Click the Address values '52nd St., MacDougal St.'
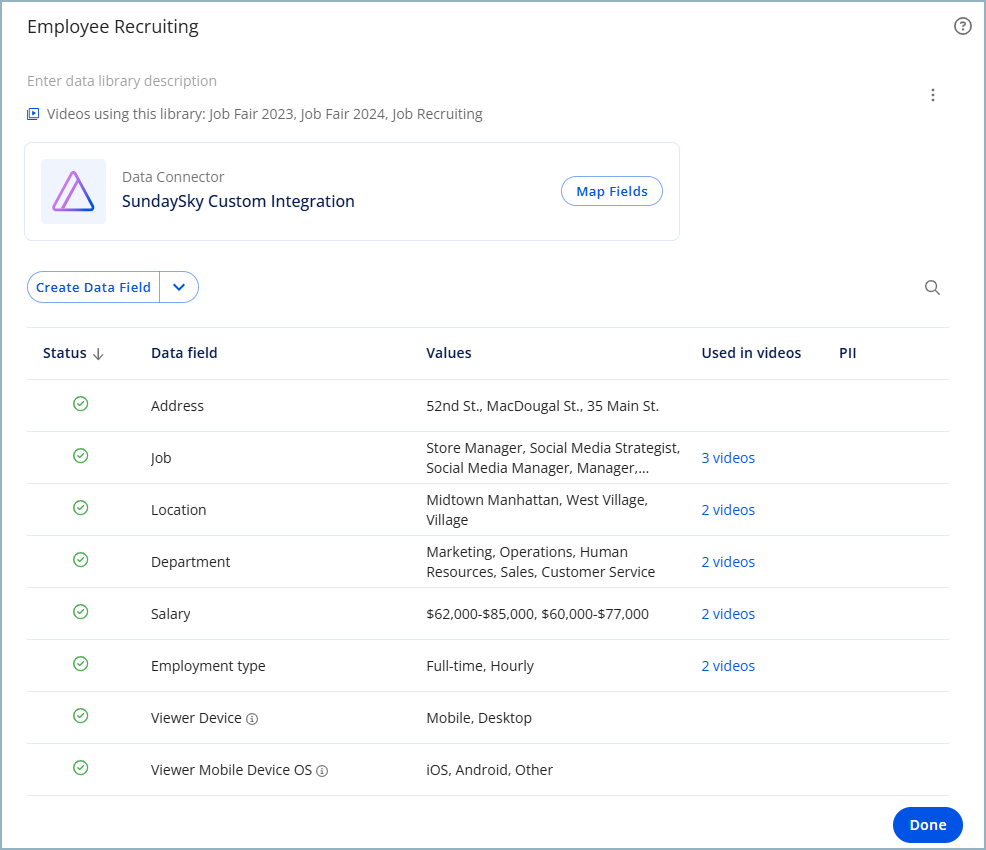Viewport: 986px width, 850px height. (543, 406)
